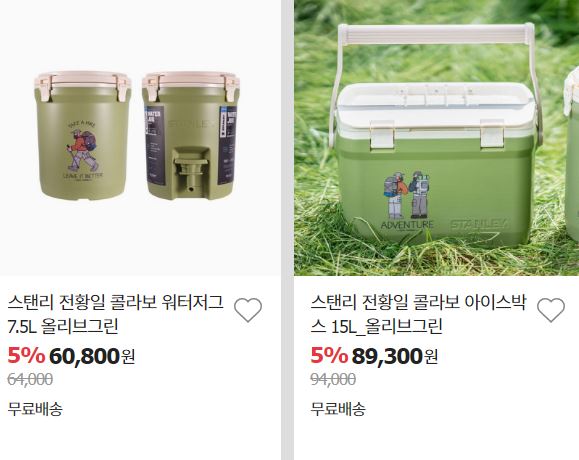Click the 89,300원 sale price
Image resolution: width=579 pixels, height=460 pixels.
394,356
